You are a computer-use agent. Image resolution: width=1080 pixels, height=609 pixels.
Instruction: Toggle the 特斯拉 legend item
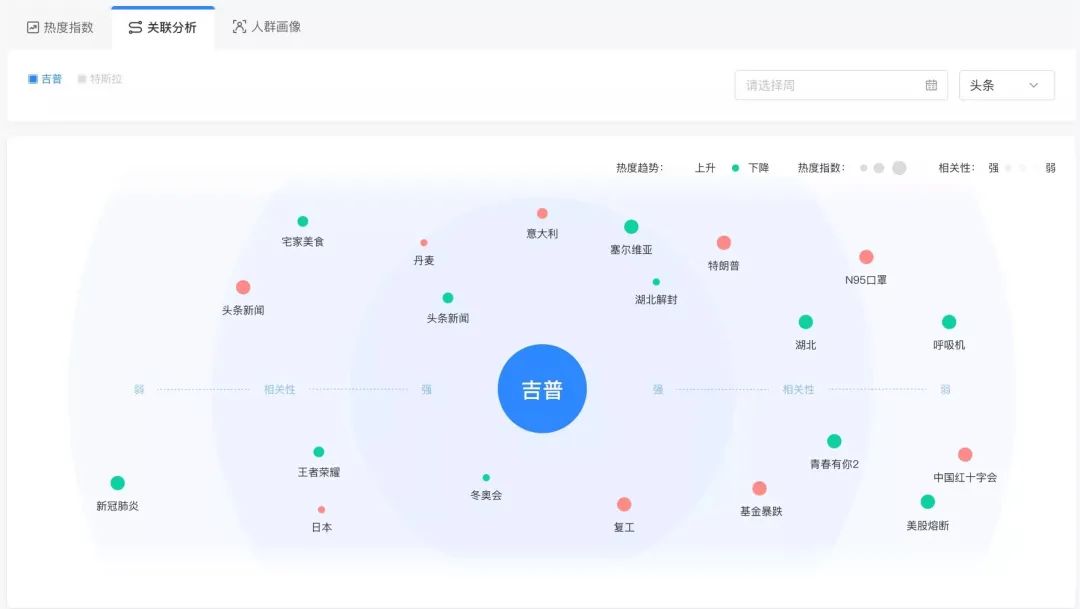[x=100, y=79]
